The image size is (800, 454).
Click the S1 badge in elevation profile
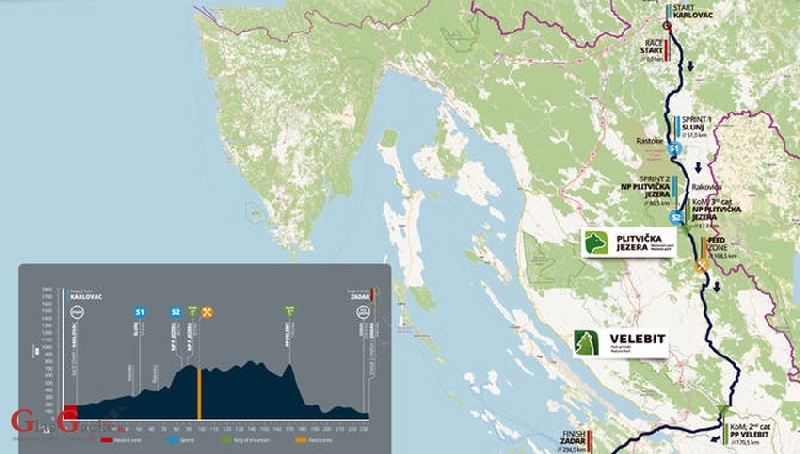(x=139, y=312)
